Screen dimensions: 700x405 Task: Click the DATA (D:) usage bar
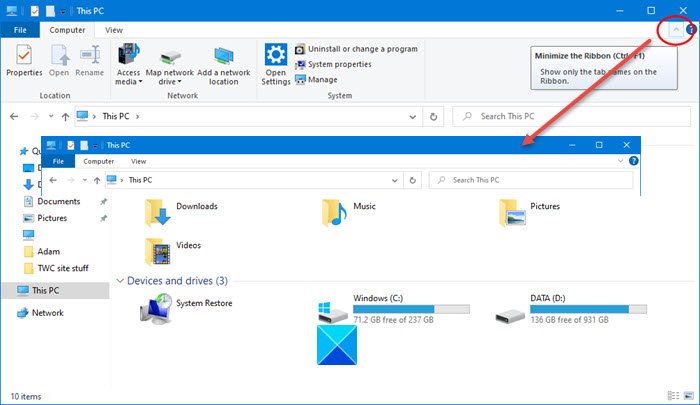(x=588, y=309)
